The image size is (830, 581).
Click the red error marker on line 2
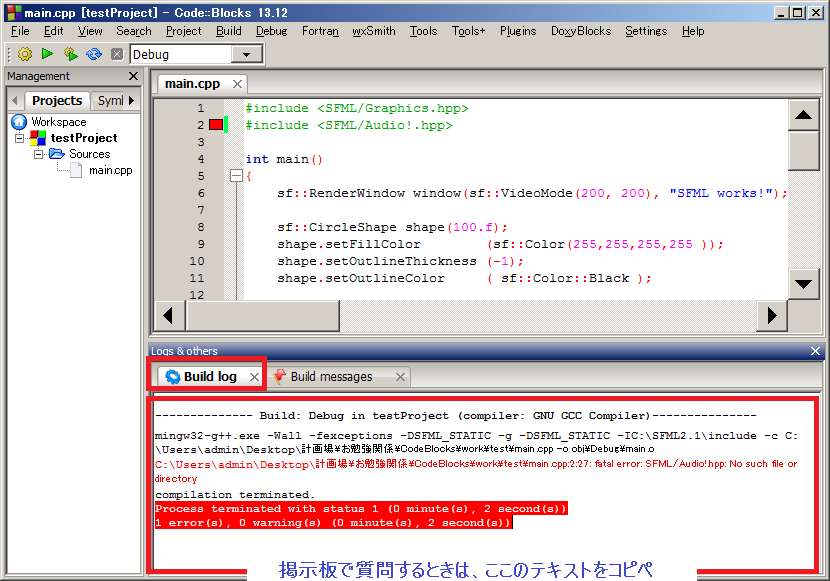click(215, 125)
